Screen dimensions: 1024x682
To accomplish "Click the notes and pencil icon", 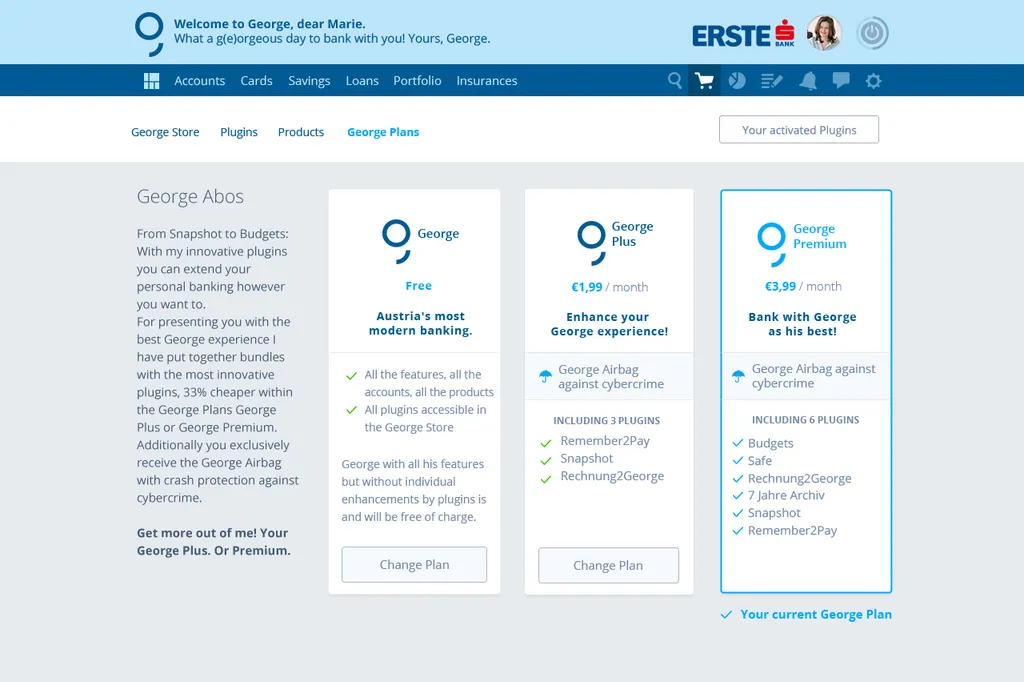I will (x=771, y=81).
